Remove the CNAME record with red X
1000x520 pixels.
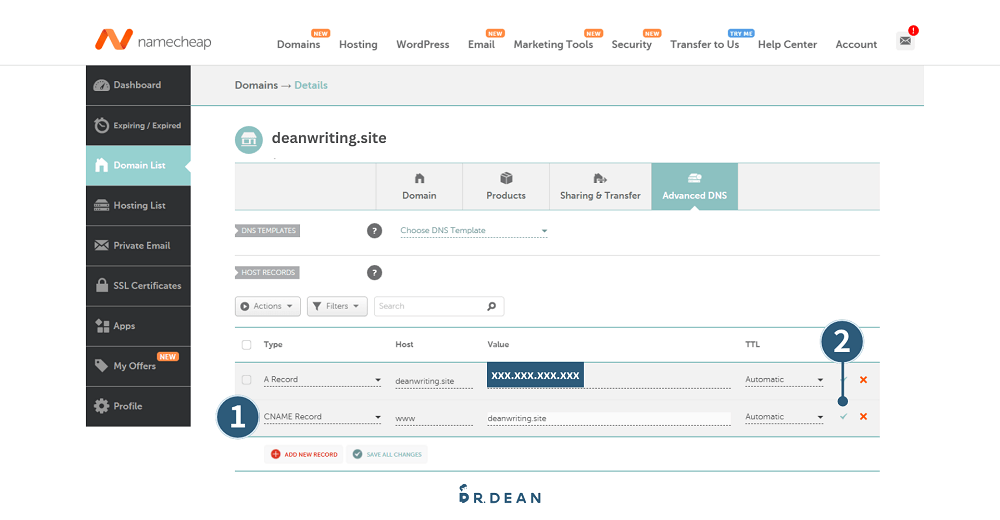coord(863,416)
